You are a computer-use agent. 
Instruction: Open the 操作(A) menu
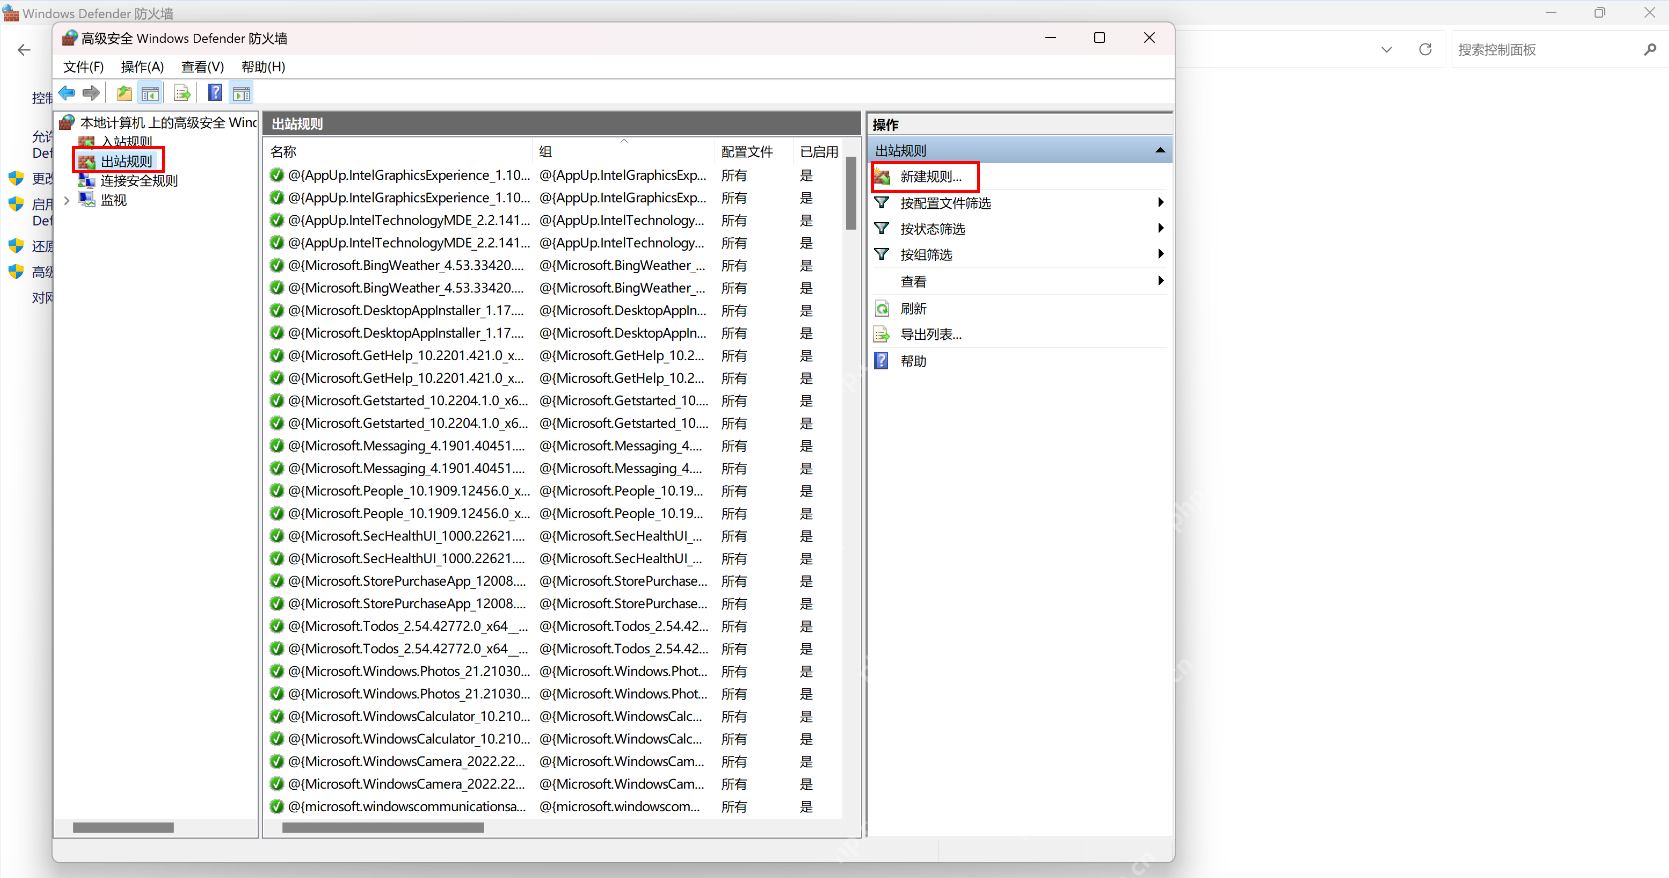(142, 67)
